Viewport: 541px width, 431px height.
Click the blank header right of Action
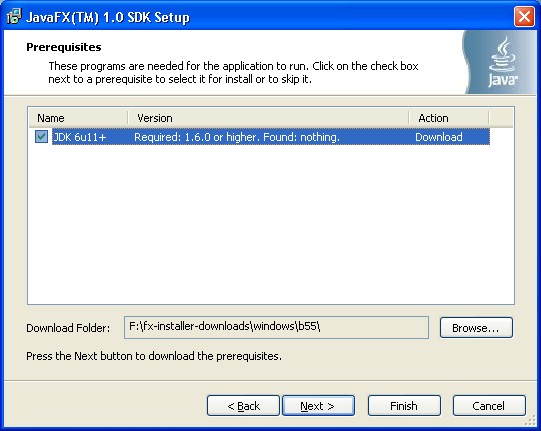(501, 118)
